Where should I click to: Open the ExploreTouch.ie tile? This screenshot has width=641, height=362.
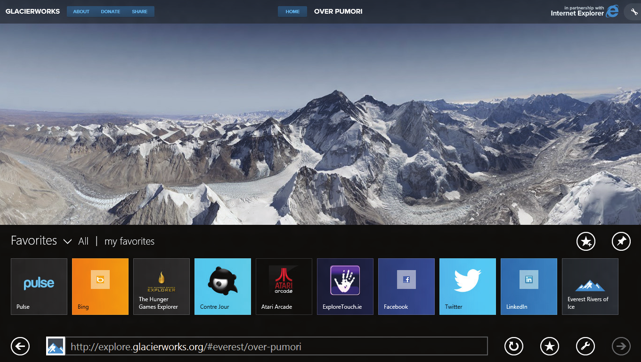pos(345,286)
